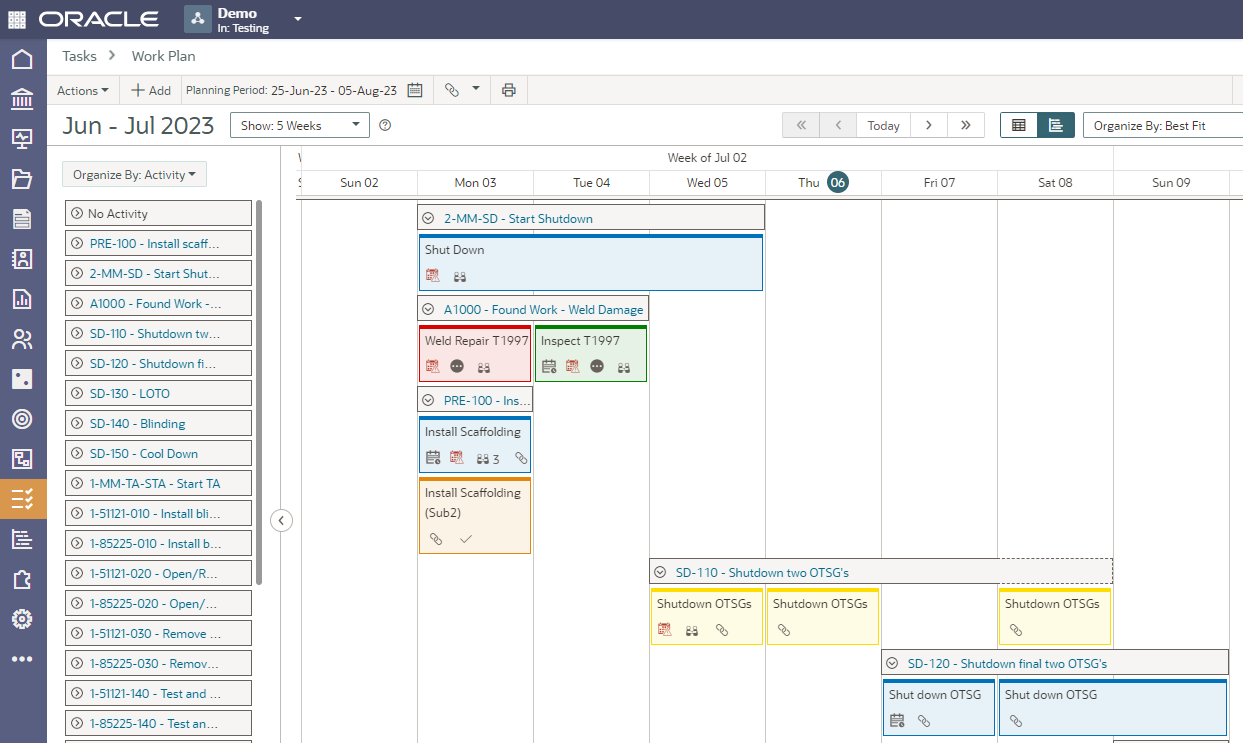Open the Home icon in sidebar

[22, 59]
